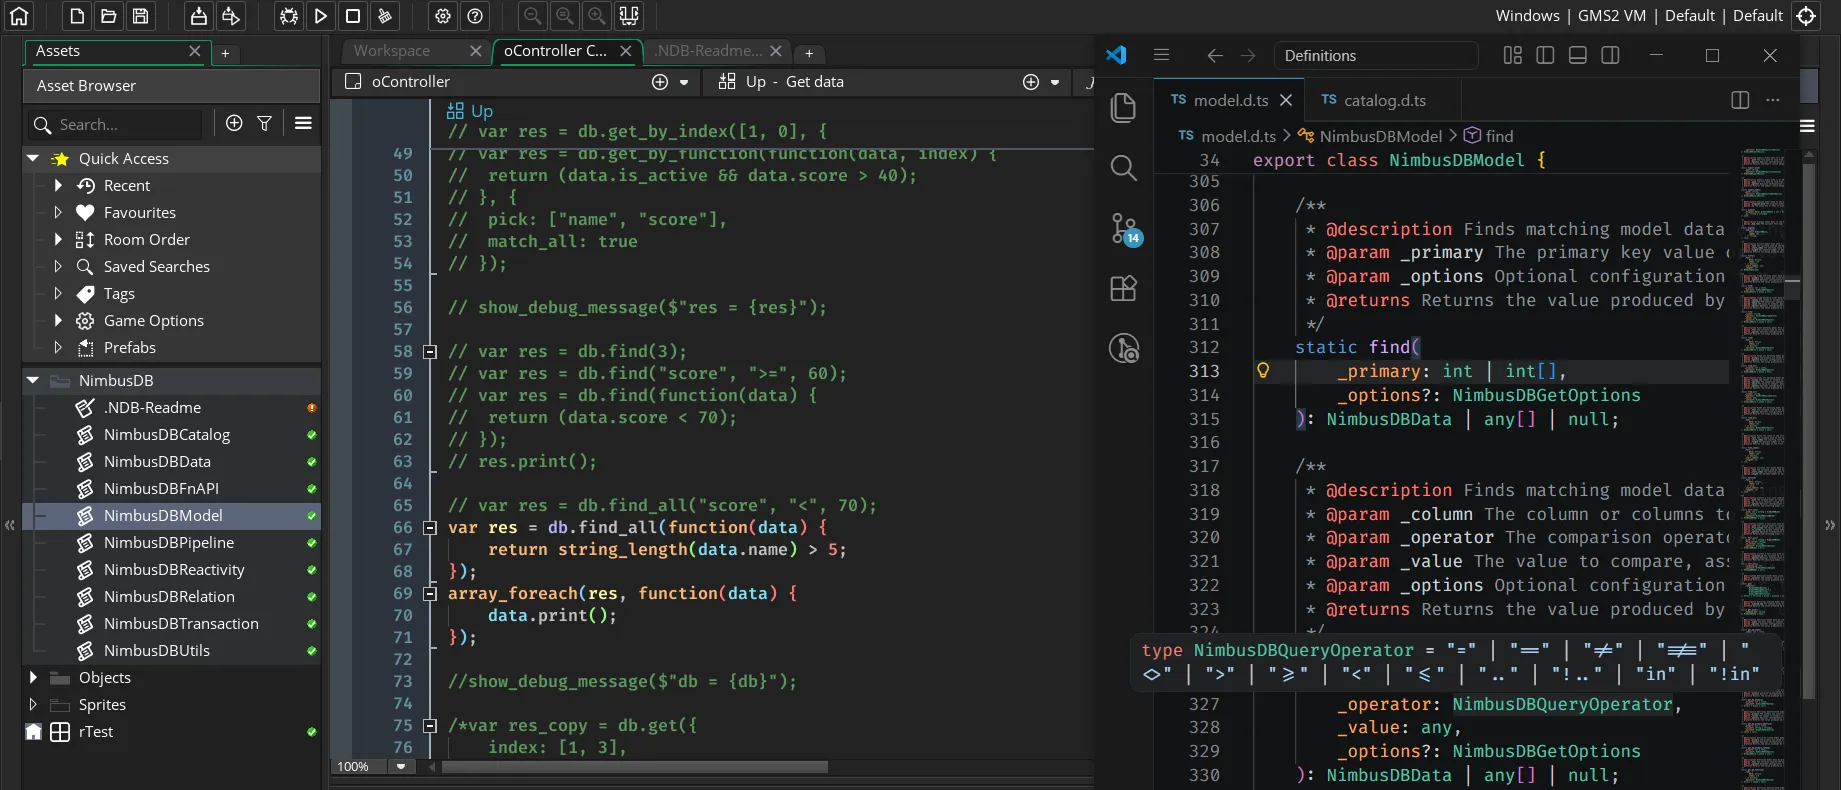Open Game Options gear in top toolbar
This screenshot has height=790, width=1841.
pos(443,16)
